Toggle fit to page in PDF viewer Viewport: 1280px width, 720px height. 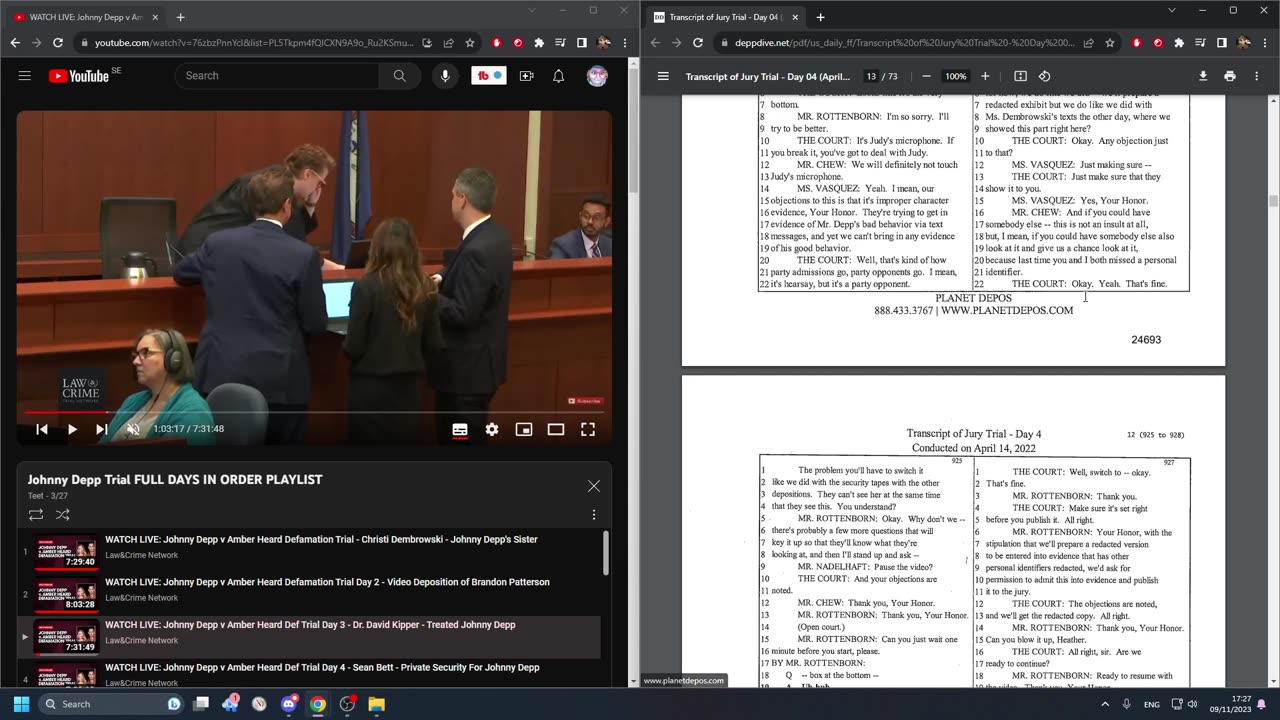click(x=1020, y=76)
